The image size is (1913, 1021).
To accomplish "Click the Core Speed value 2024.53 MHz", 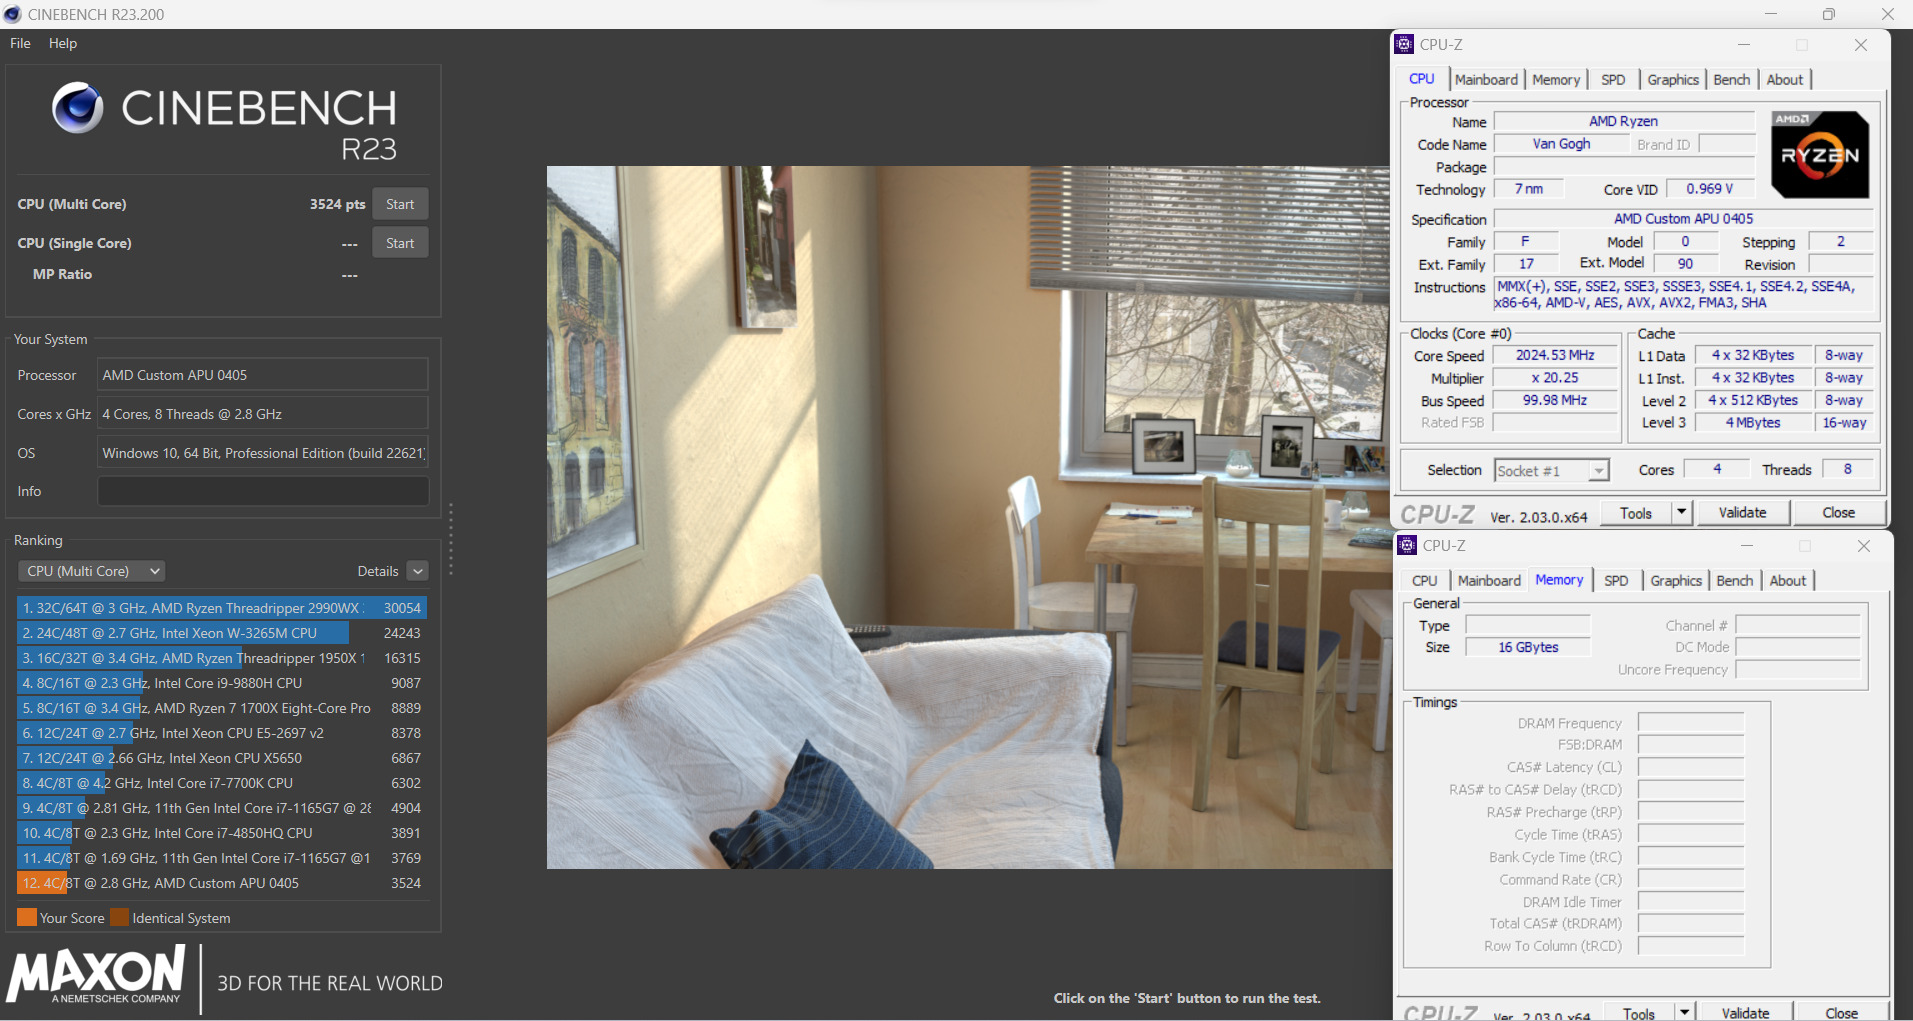I will click(1555, 355).
